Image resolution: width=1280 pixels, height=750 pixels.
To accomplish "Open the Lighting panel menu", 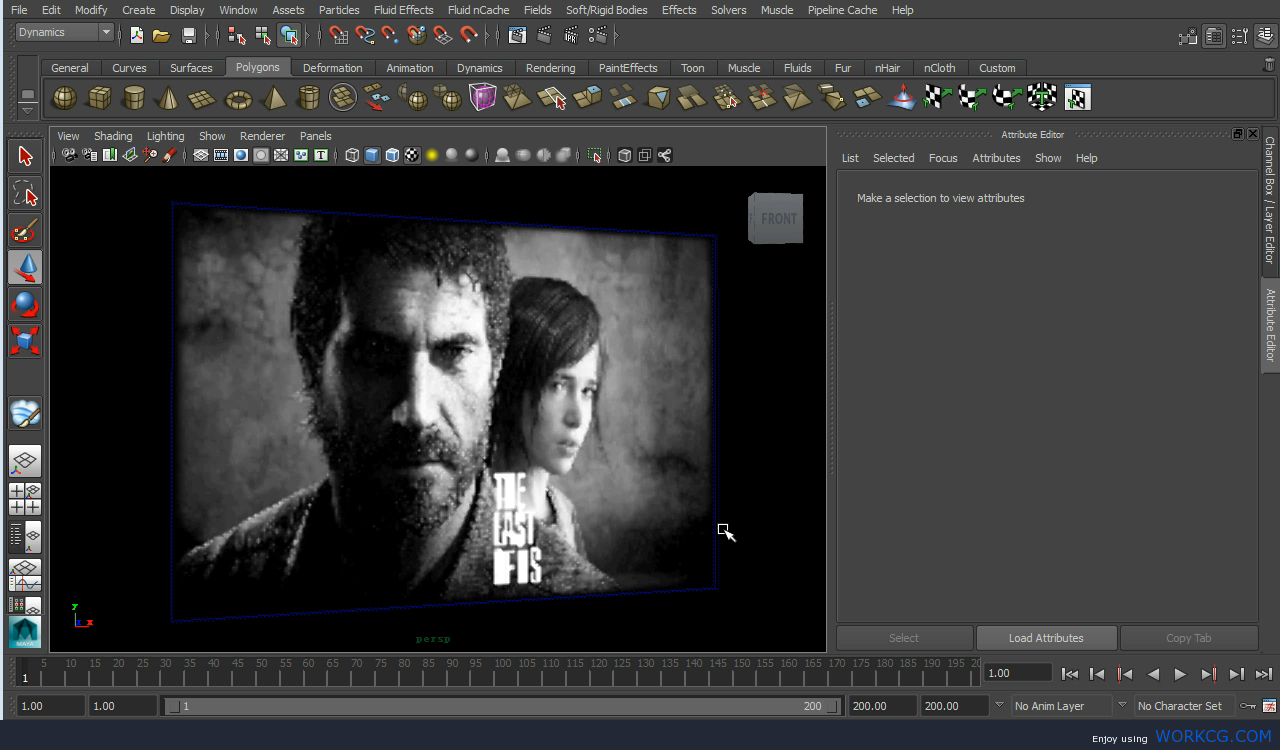I will (x=165, y=136).
